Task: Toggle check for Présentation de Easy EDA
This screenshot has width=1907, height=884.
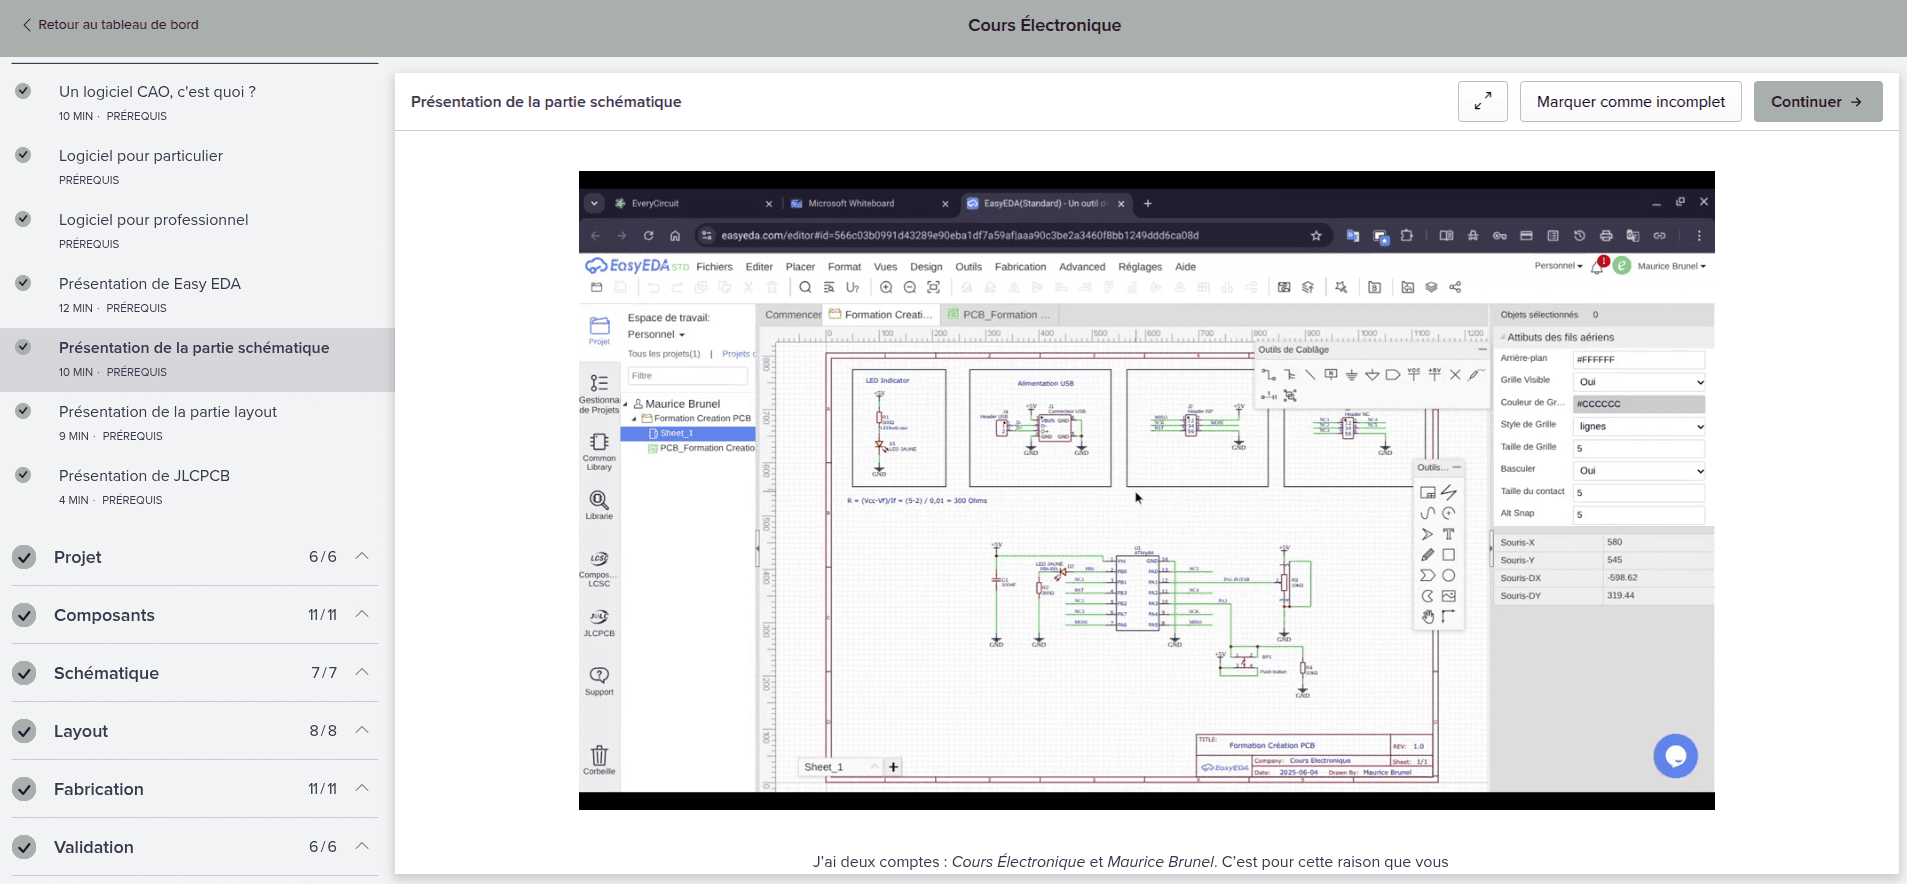Action: pyautogui.click(x=23, y=283)
